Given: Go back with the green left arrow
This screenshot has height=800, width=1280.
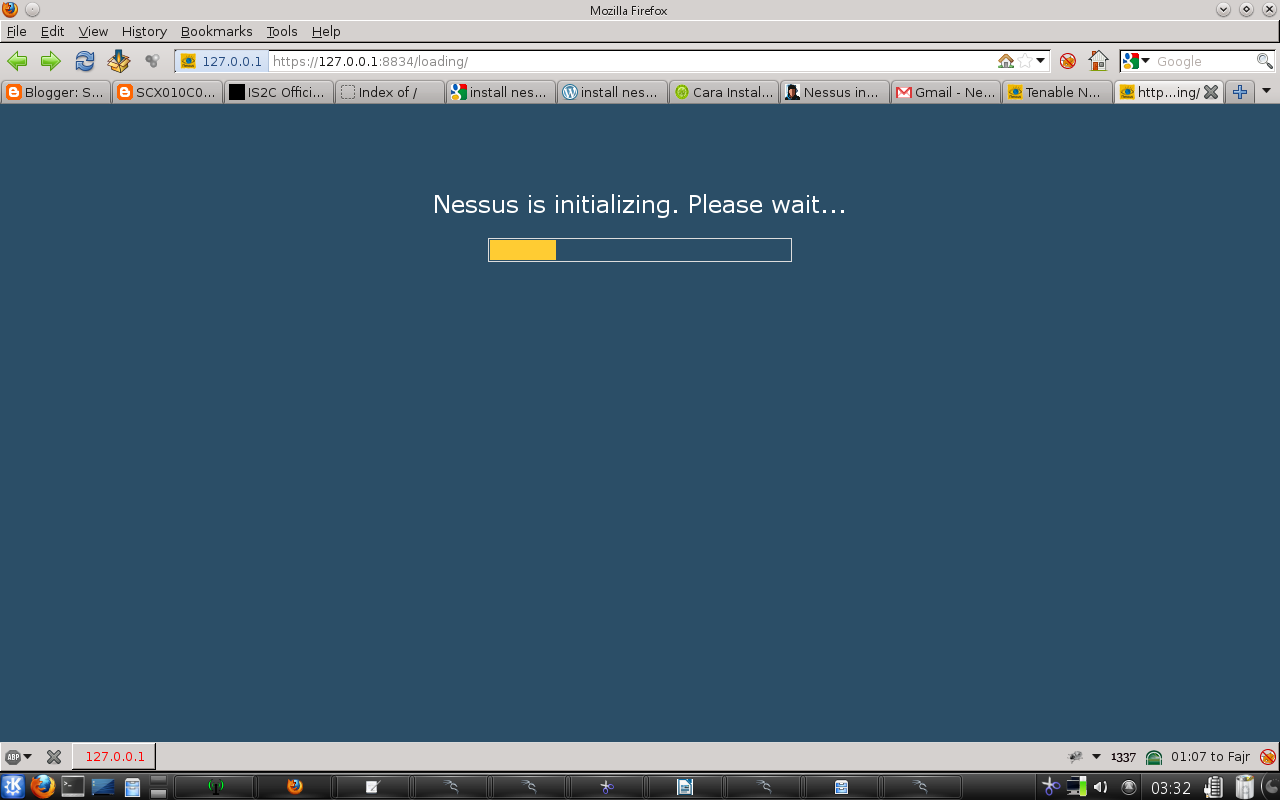Looking at the screenshot, I should click(x=17, y=61).
